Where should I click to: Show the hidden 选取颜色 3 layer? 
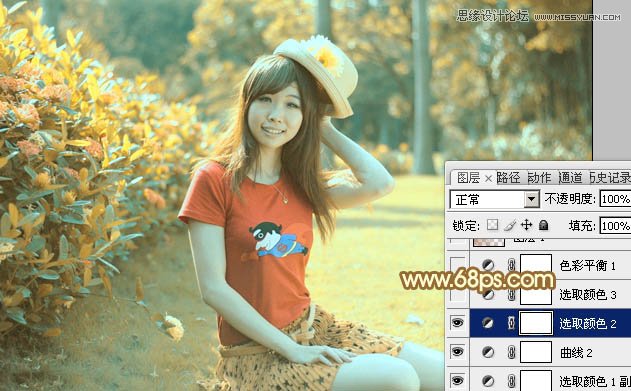tap(458, 294)
